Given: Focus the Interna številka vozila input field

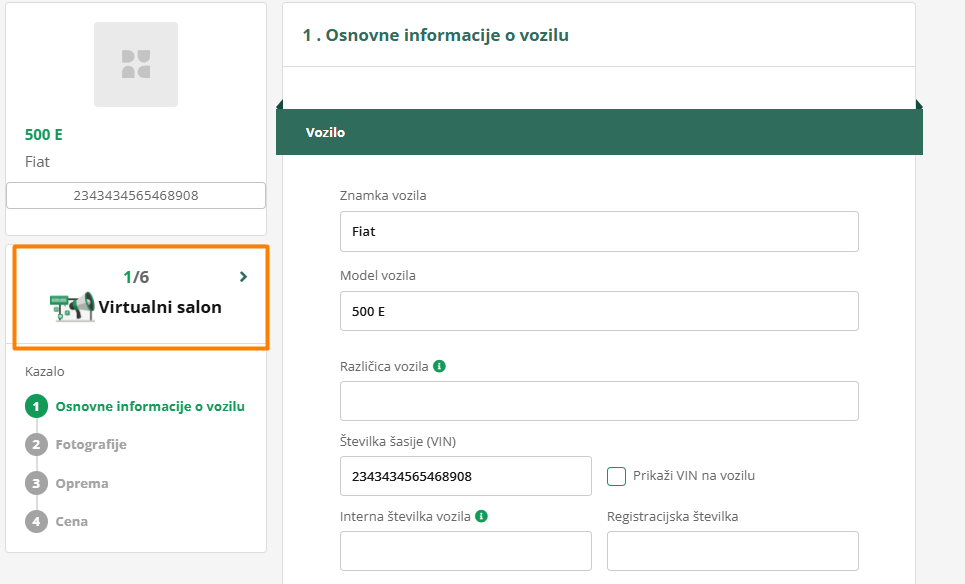Looking at the screenshot, I should pos(465,551).
